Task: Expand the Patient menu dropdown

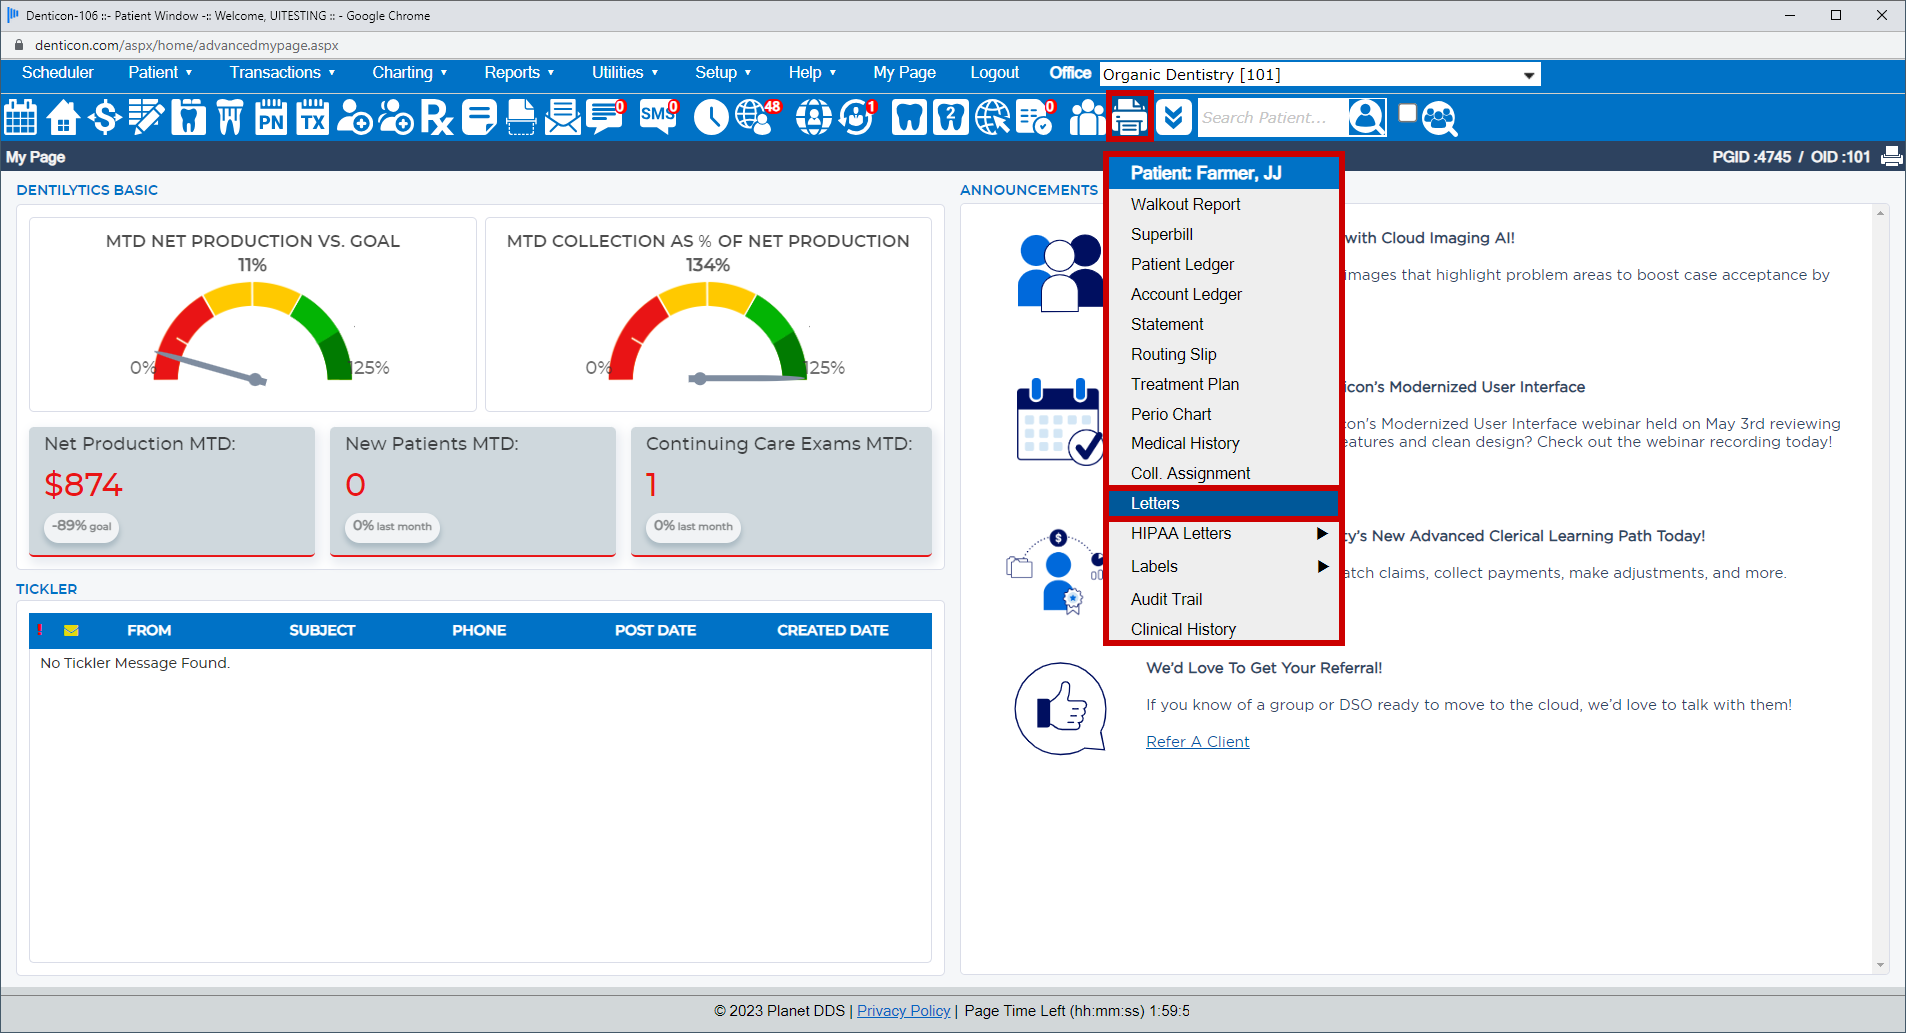Action: click(160, 72)
